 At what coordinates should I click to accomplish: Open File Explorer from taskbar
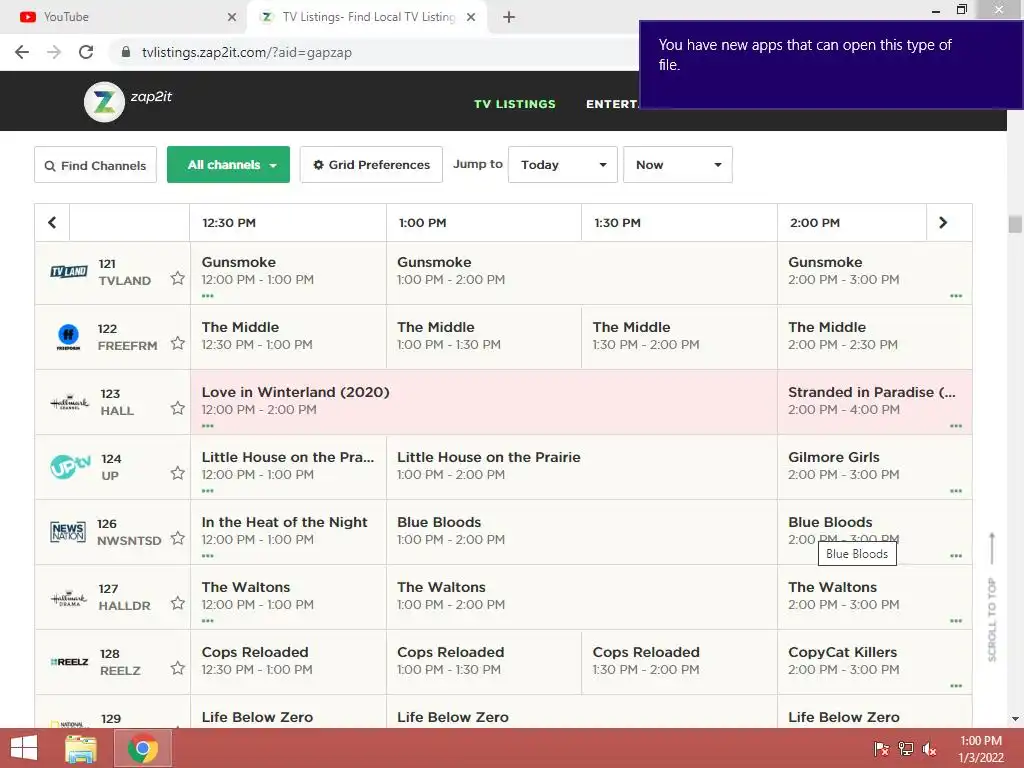[81, 748]
